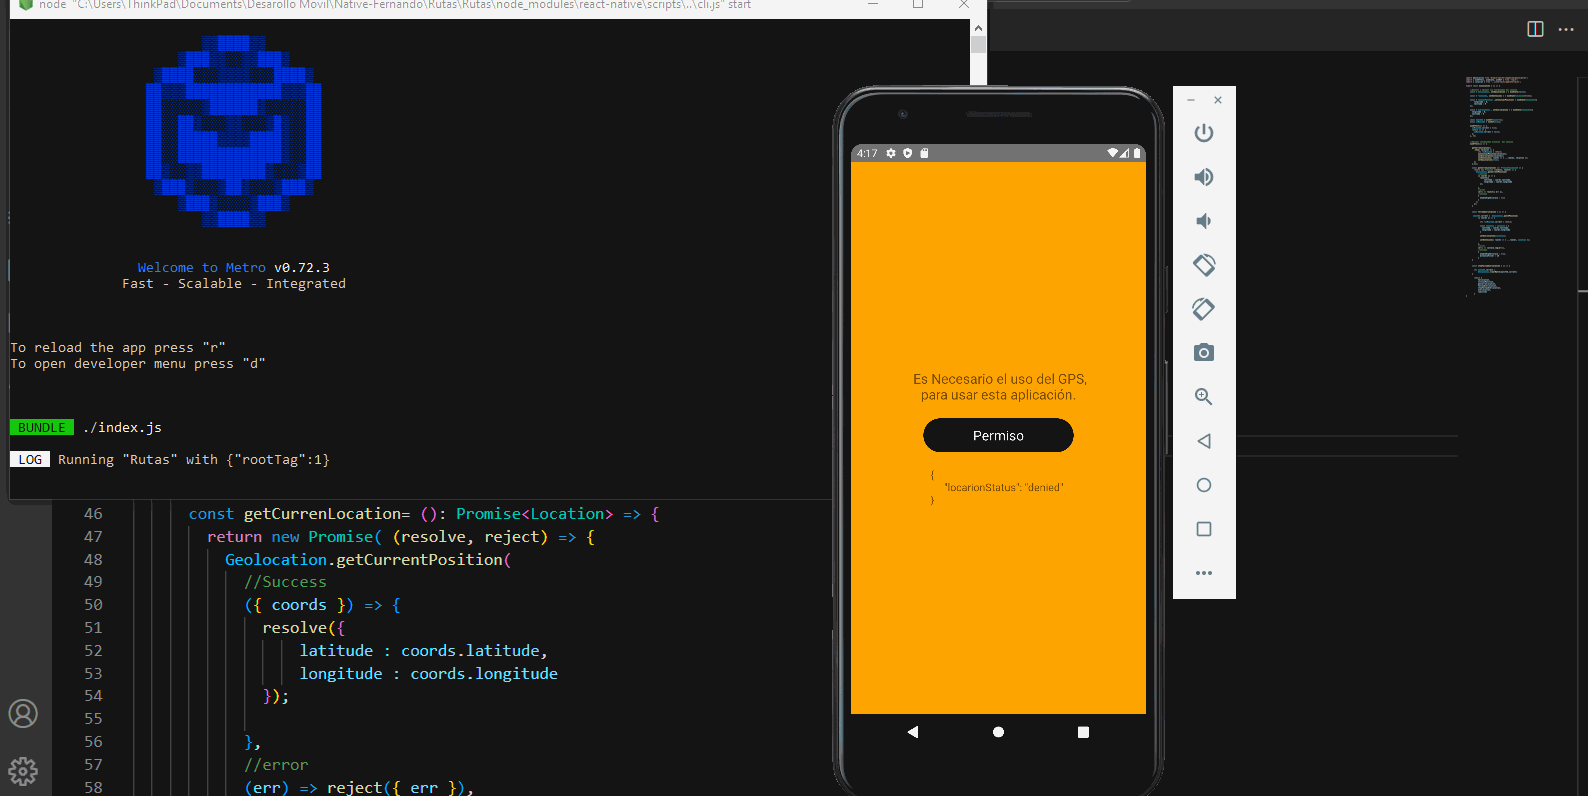
Task: Tap Android back navigation on phone screen
Action: (x=913, y=732)
